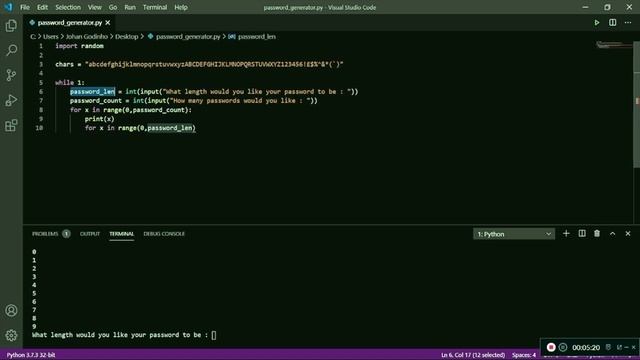Split the editor to the right
The image size is (640, 360).
pos(613,22)
